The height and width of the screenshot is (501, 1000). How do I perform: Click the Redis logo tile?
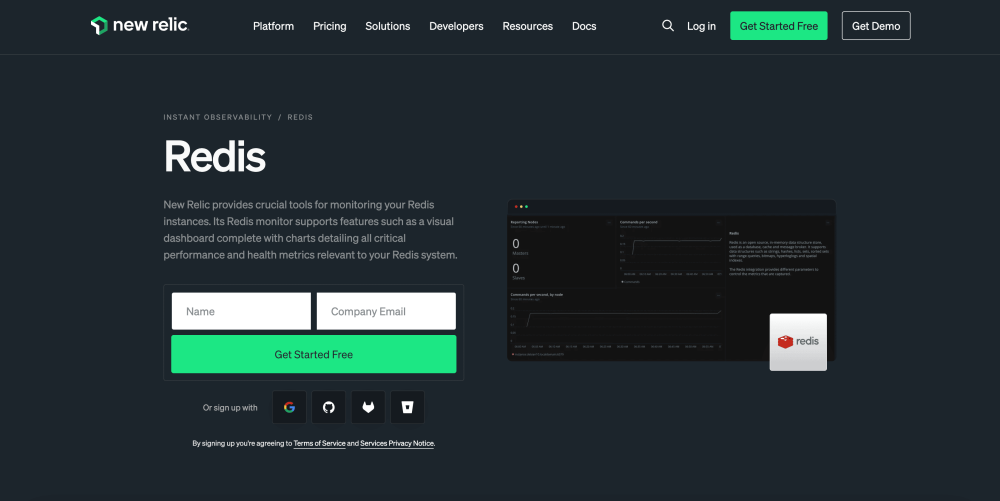pos(798,342)
